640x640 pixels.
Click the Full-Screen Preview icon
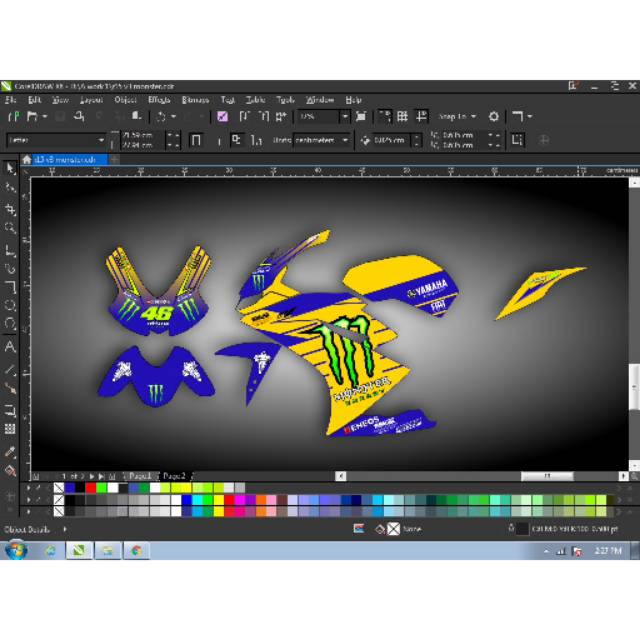click(x=361, y=117)
